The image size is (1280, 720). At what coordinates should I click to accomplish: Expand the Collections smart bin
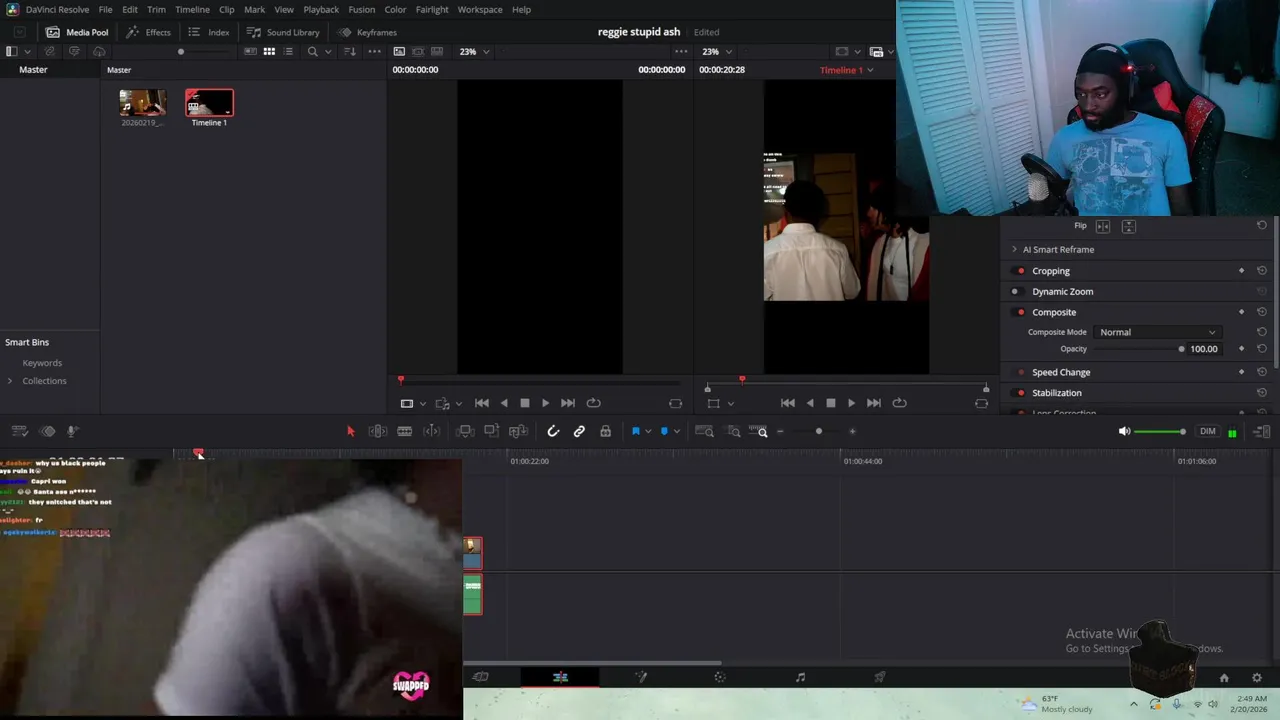coord(10,381)
